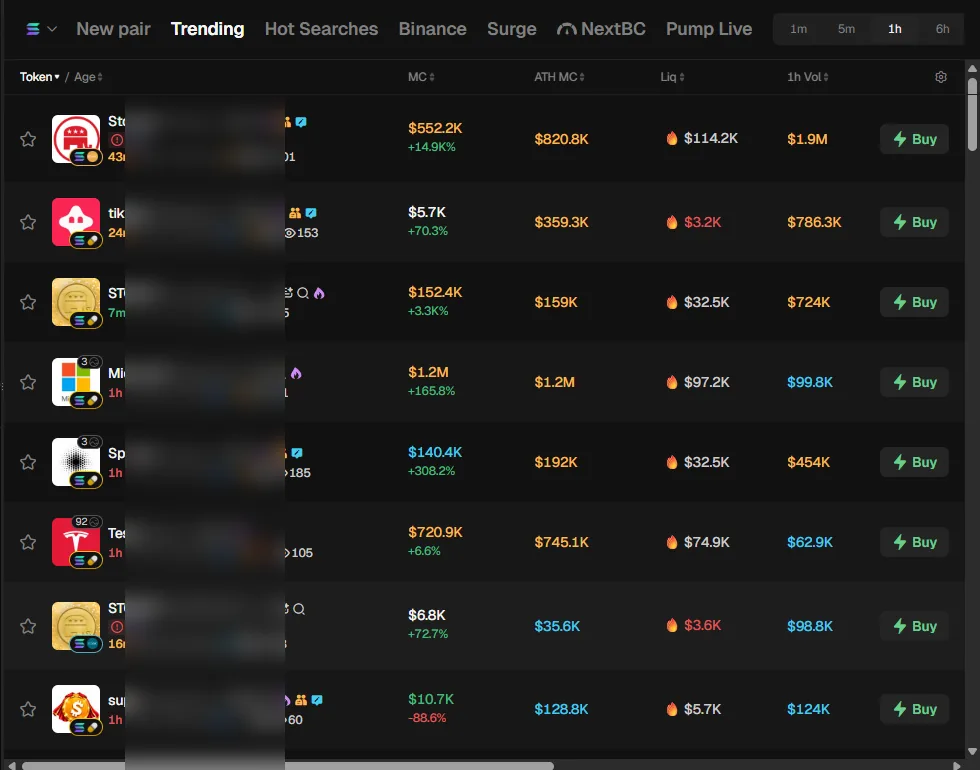The height and width of the screenshot is (770, 980).
Task: Click blue chat badge in $10.7K row
Action: [317, 700]
